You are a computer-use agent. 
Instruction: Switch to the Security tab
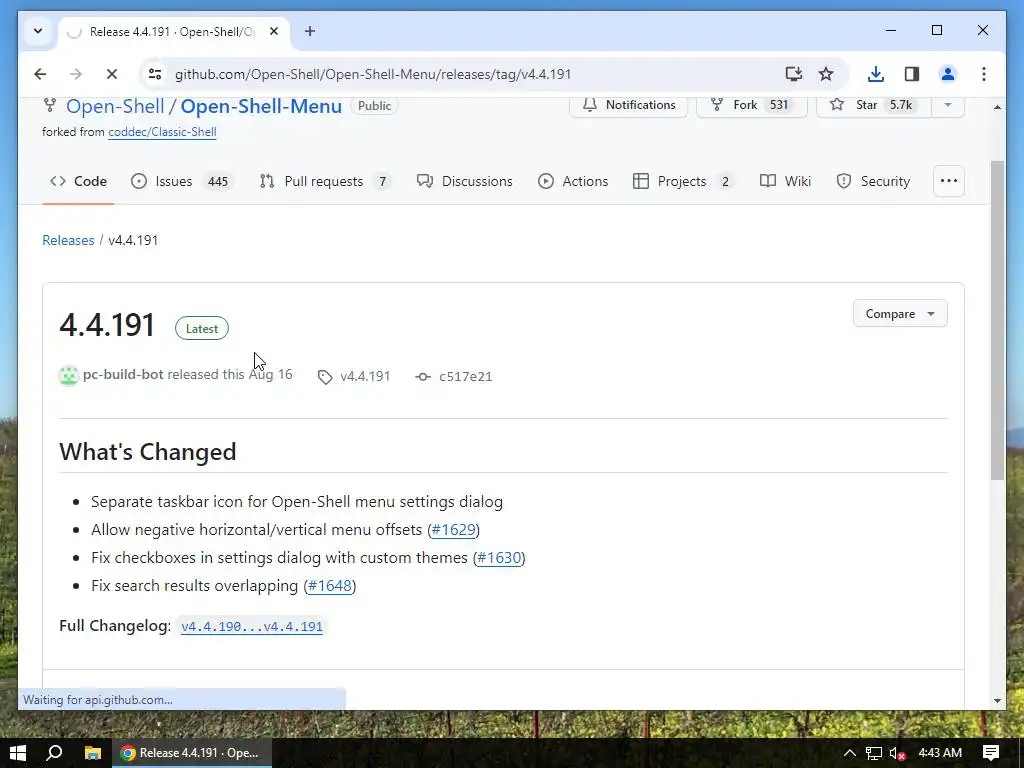pyautogui.click(x=873, y=182)
